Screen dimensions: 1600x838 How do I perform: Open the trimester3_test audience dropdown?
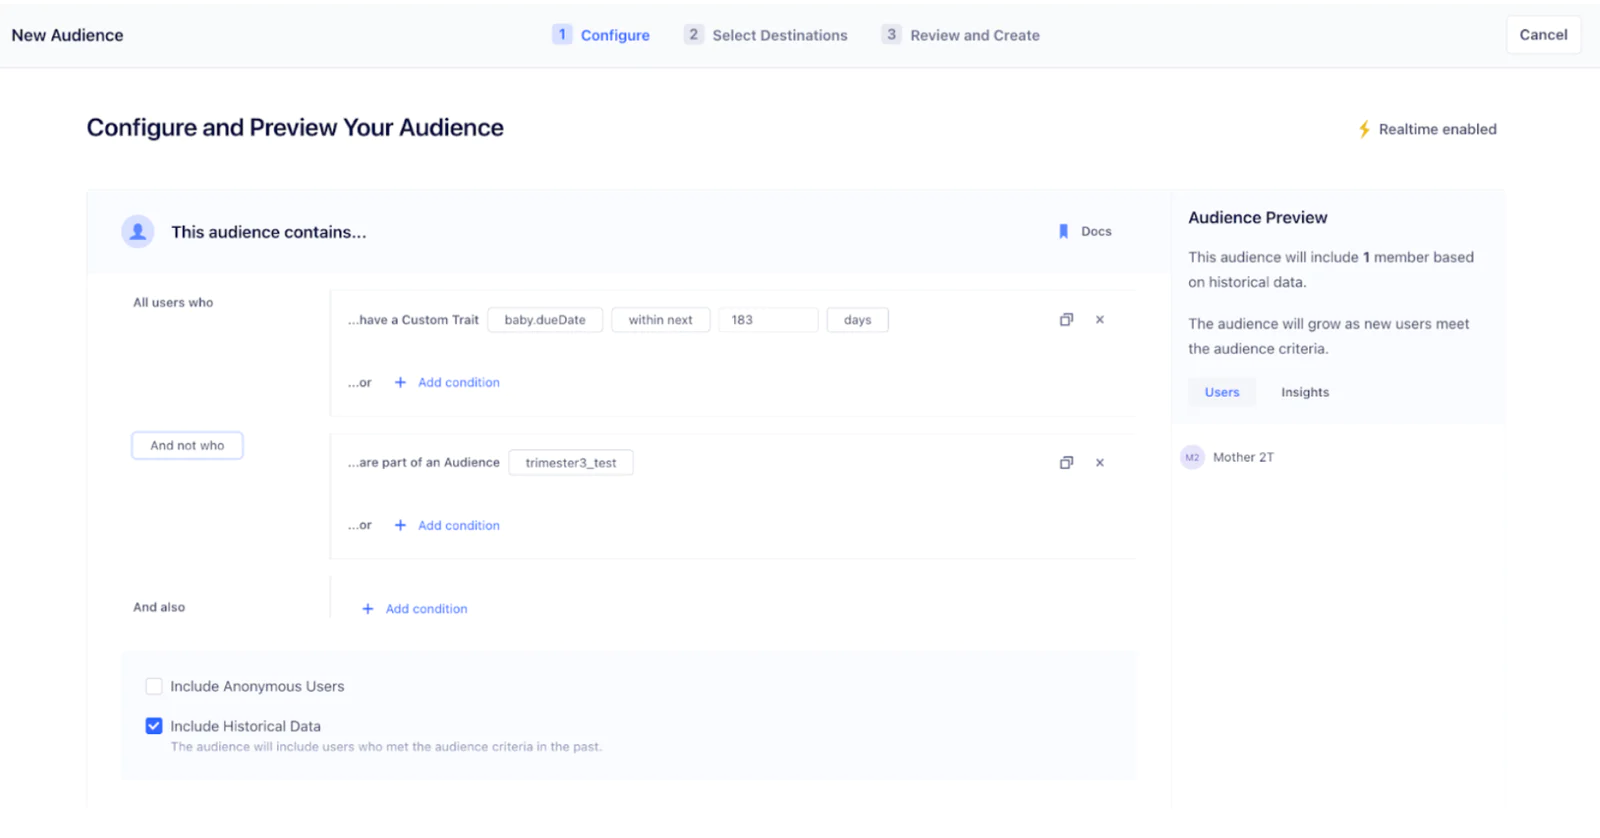point(571,463)
